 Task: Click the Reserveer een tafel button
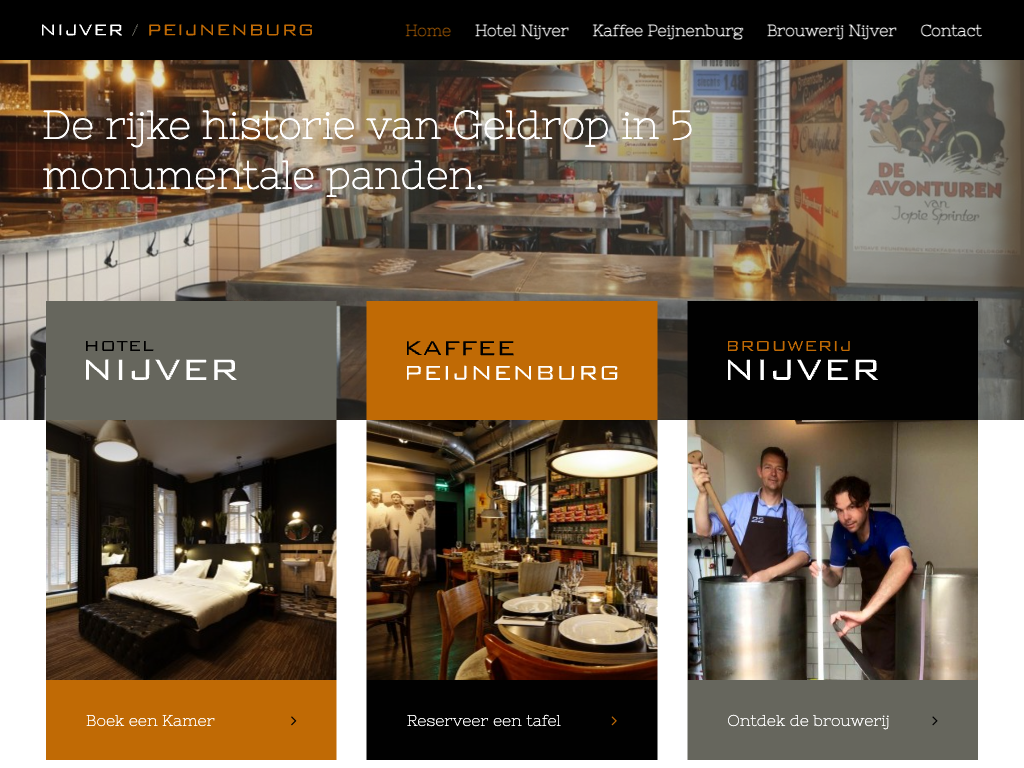coord(512,720)
